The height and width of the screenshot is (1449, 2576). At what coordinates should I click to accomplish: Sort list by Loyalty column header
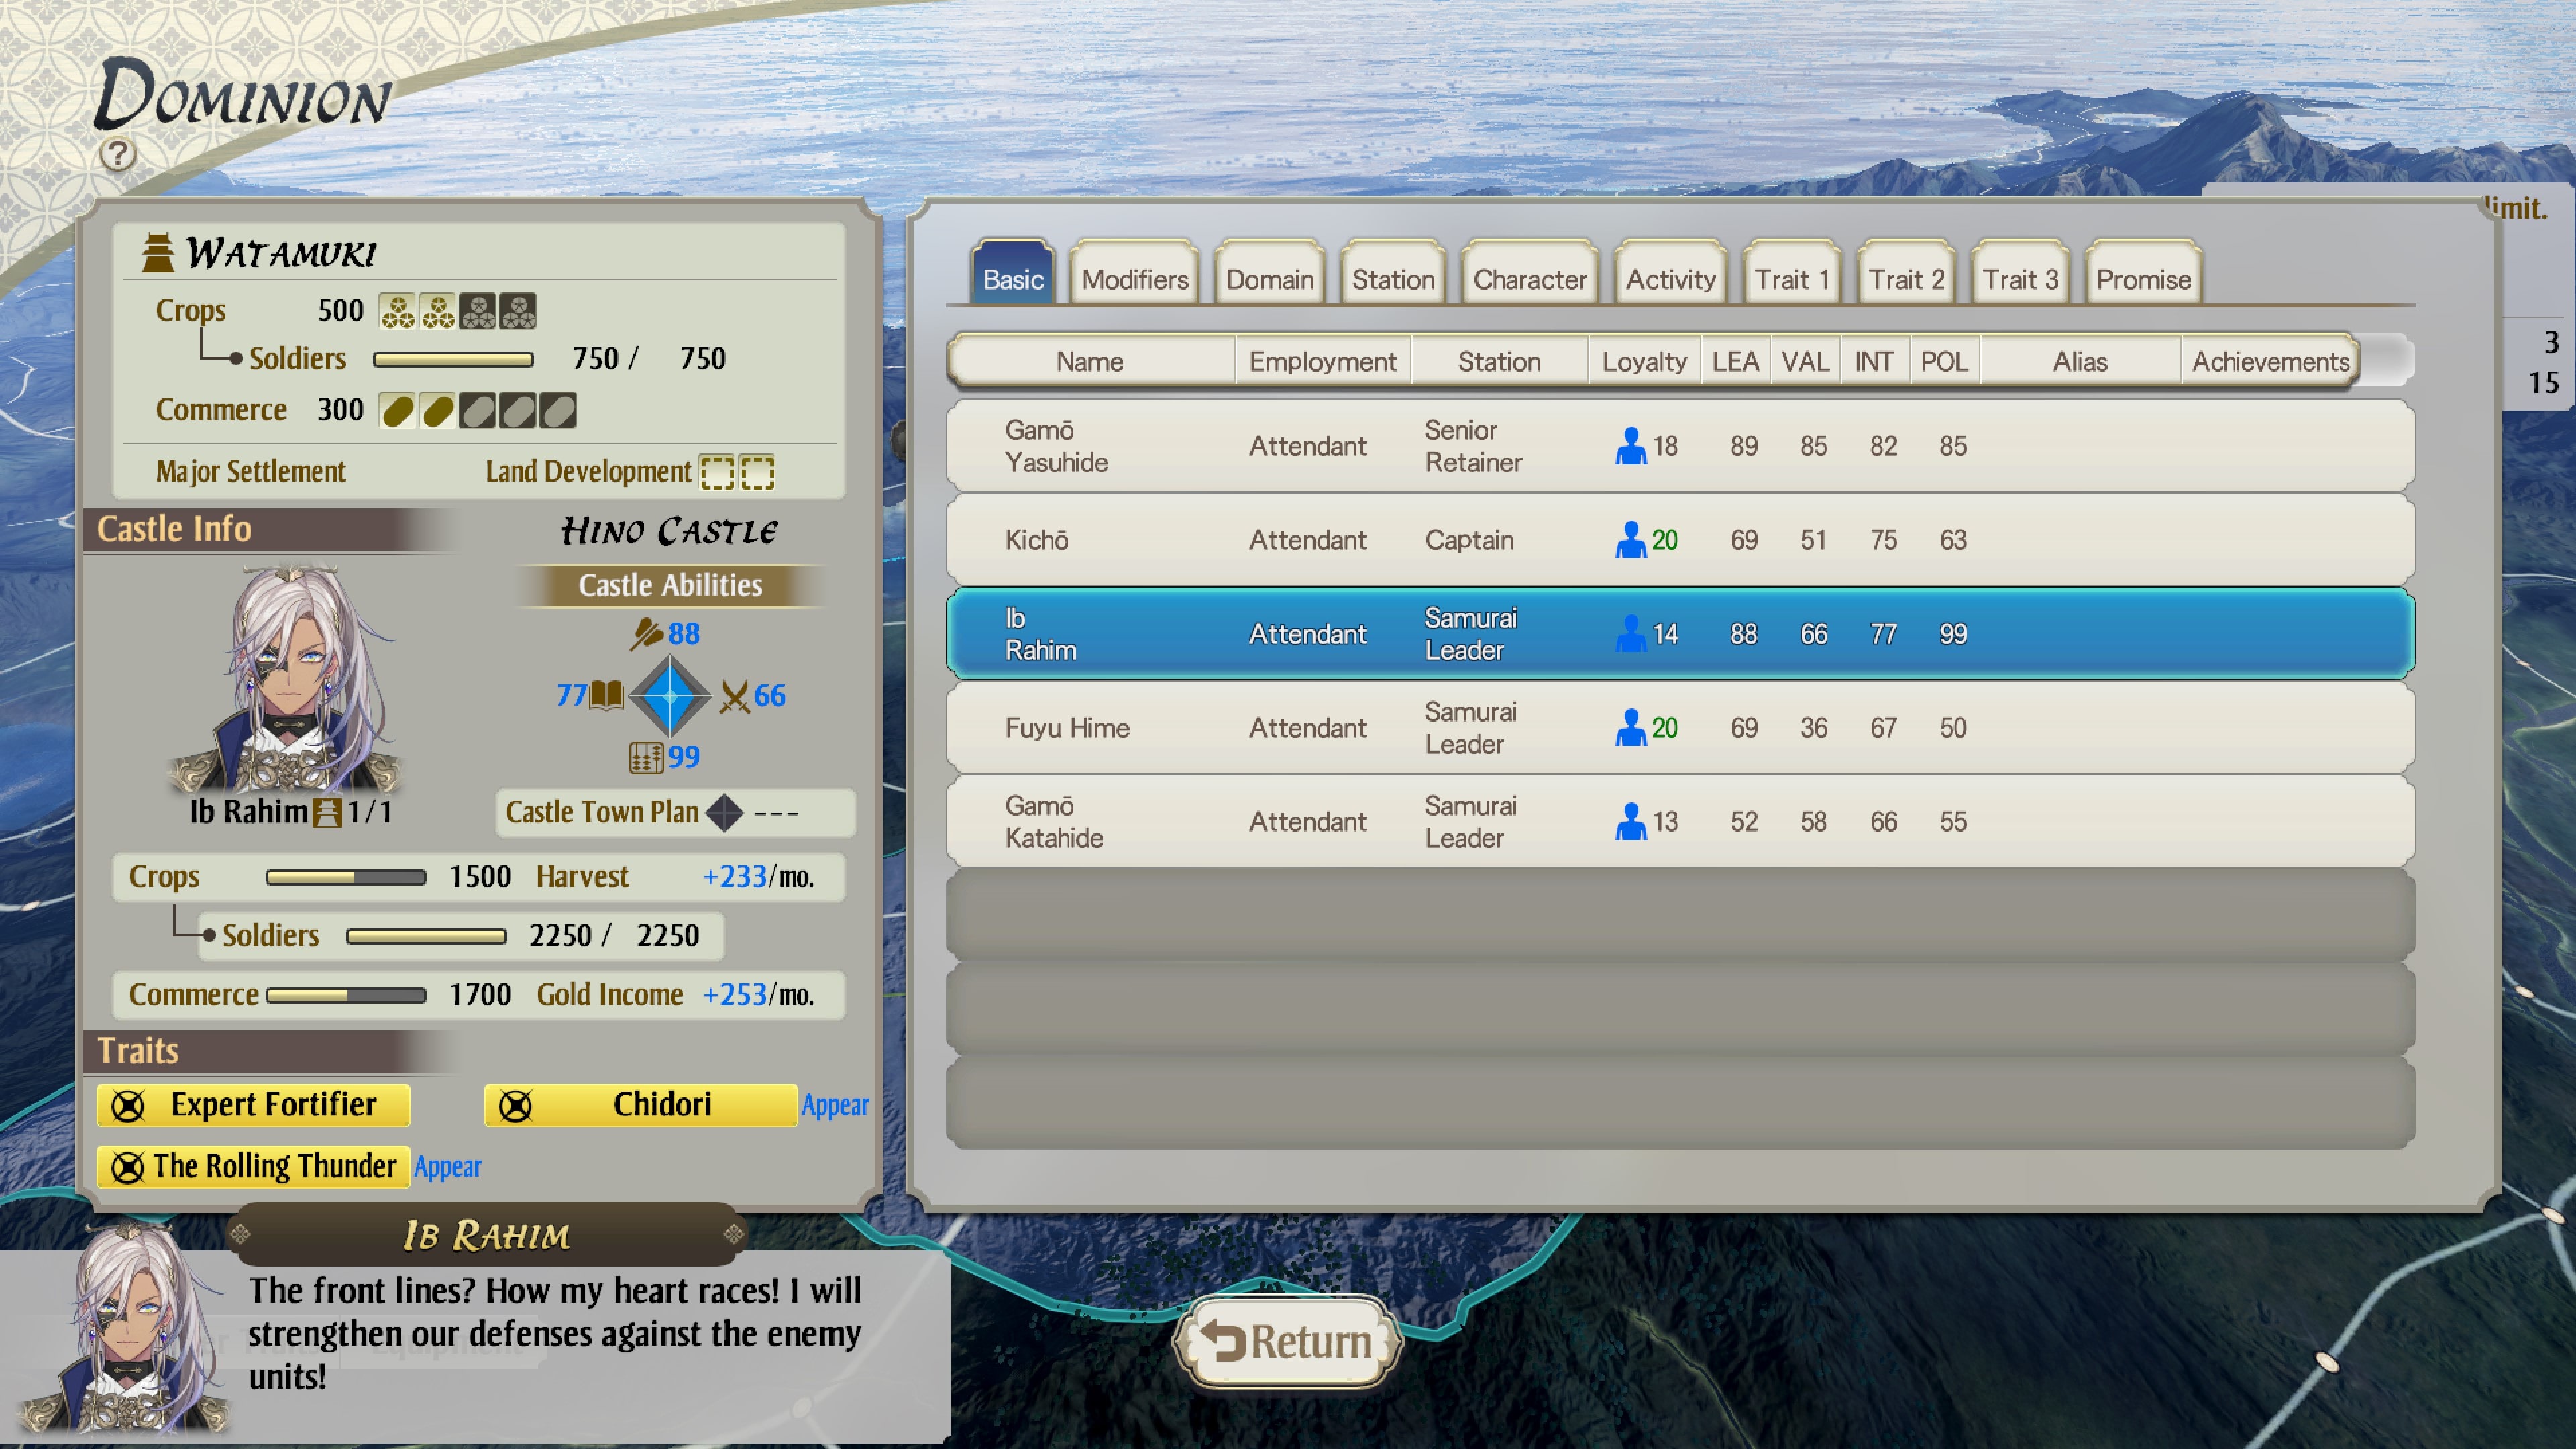(x=1643, y=361)
